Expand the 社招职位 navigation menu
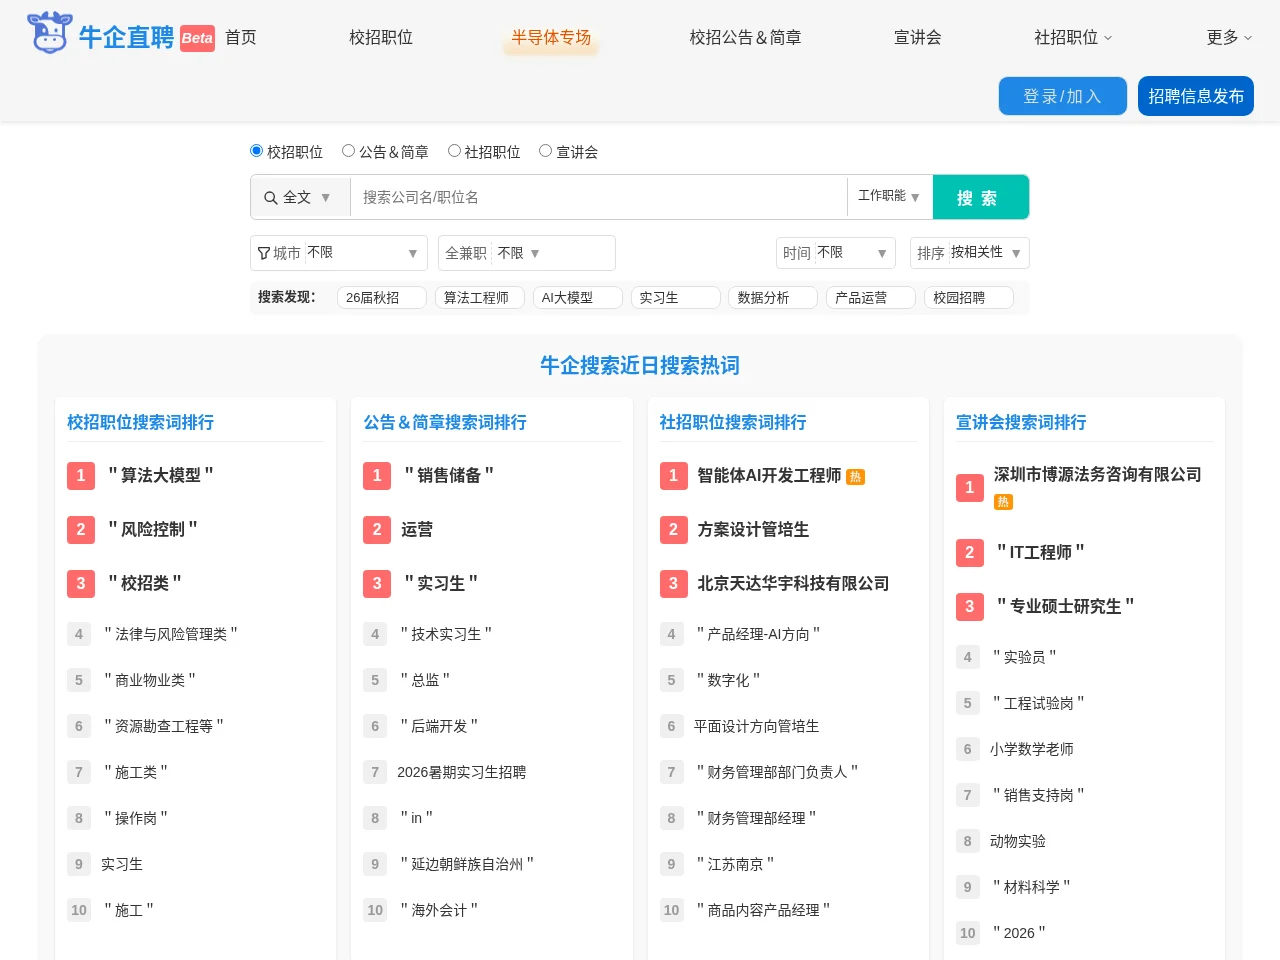 (1073, 37)
